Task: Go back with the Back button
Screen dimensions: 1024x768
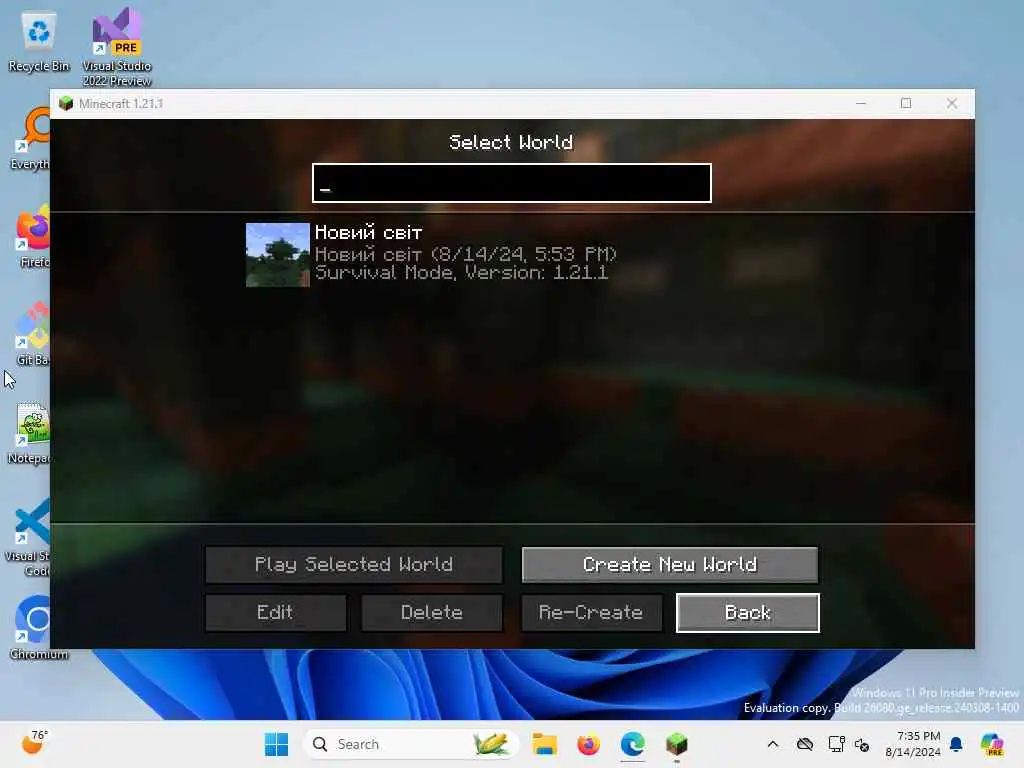Action: point(748,613)
